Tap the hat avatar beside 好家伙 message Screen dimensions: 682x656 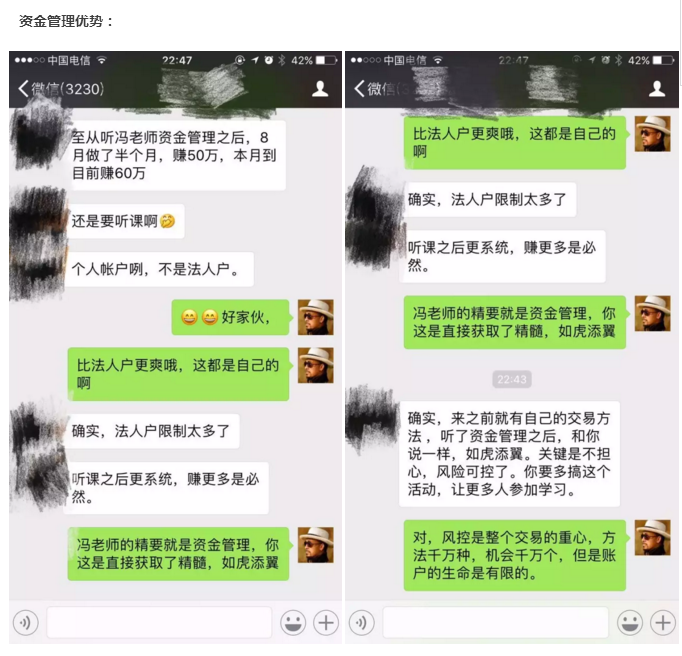click(x=316, y=317)
